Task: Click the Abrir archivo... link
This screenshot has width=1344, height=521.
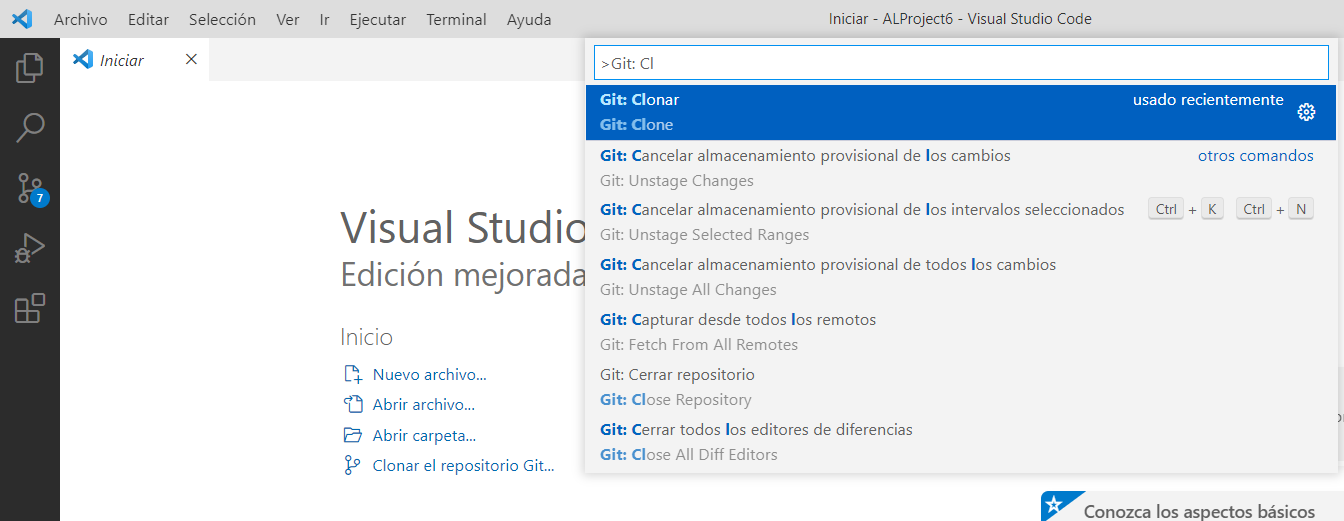Action: tap(423, 405)
